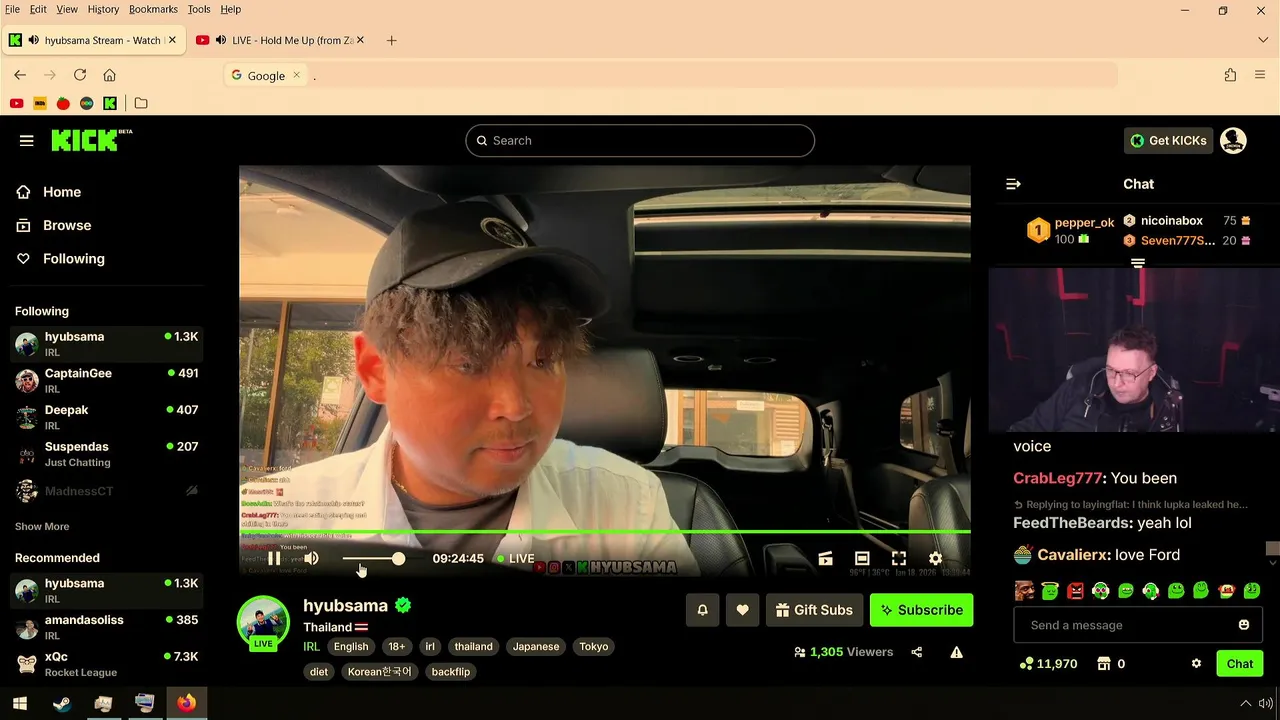This screenshot has width=1280, height=720.
Task: Insert the first face photo emote
Action: click(1025, 591)
